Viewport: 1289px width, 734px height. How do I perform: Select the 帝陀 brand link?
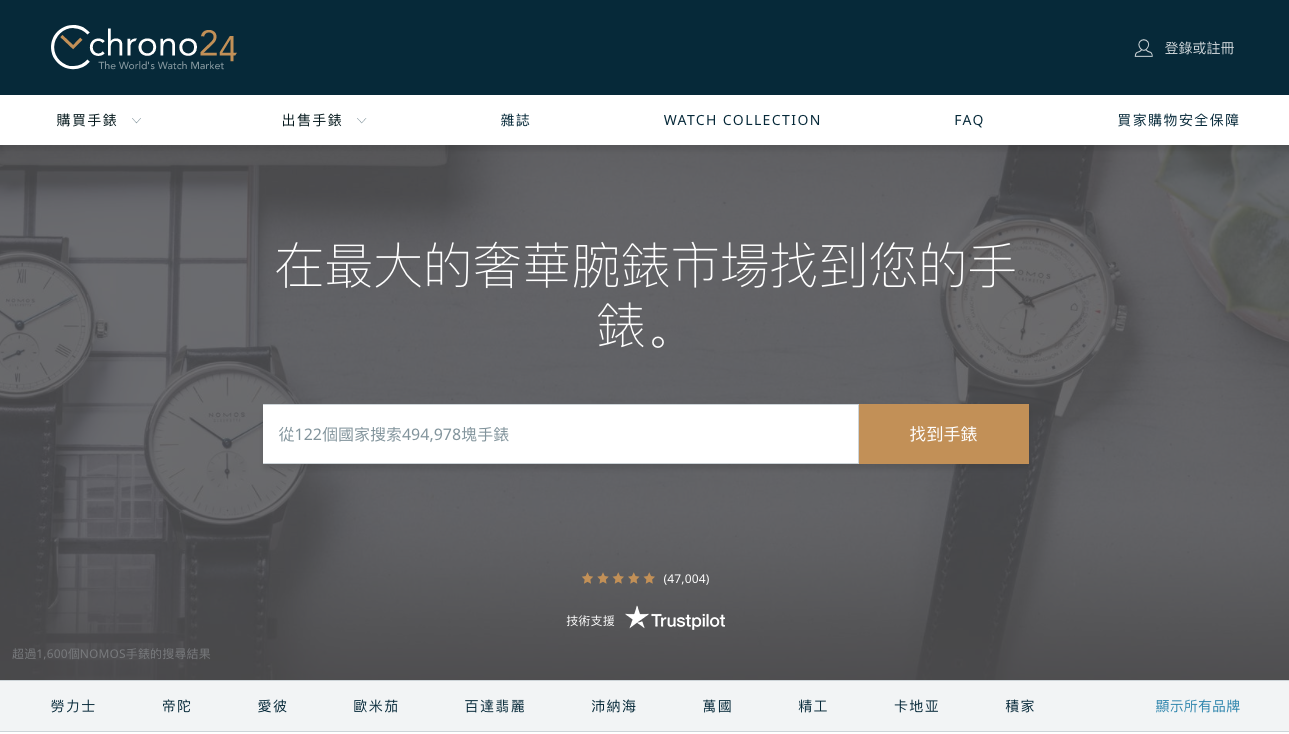176,706
